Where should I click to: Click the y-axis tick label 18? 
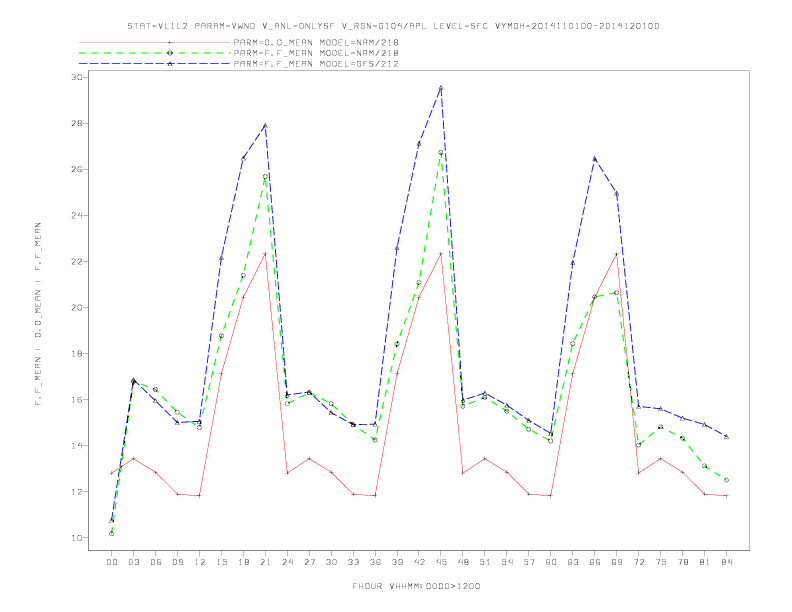[77, 353]
